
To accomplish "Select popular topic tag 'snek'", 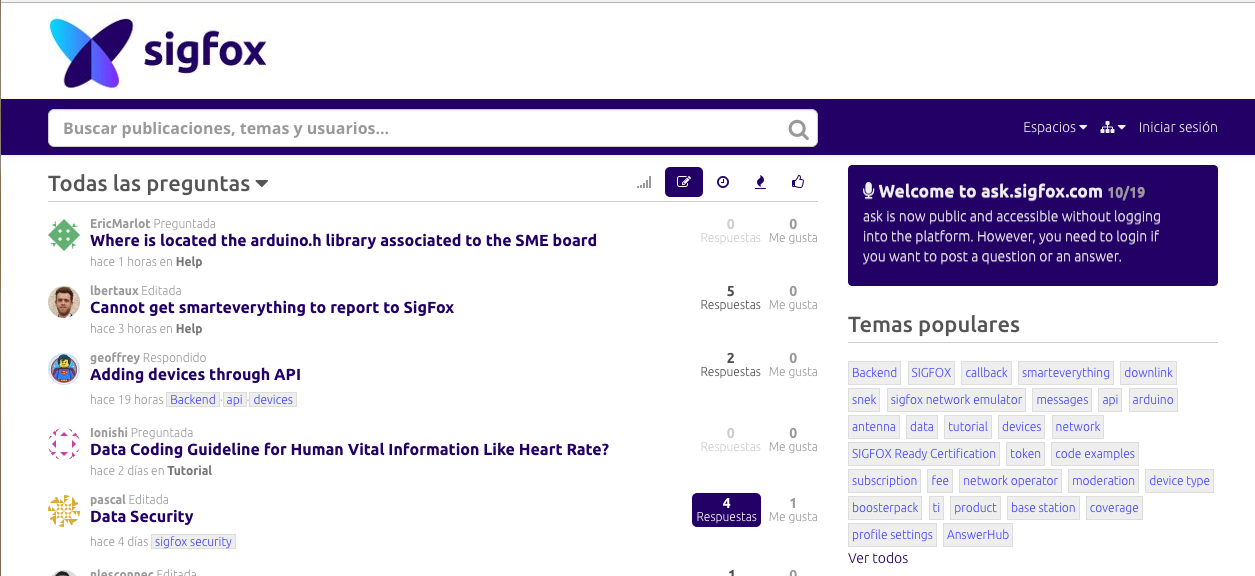I will [x=864, y=400].
